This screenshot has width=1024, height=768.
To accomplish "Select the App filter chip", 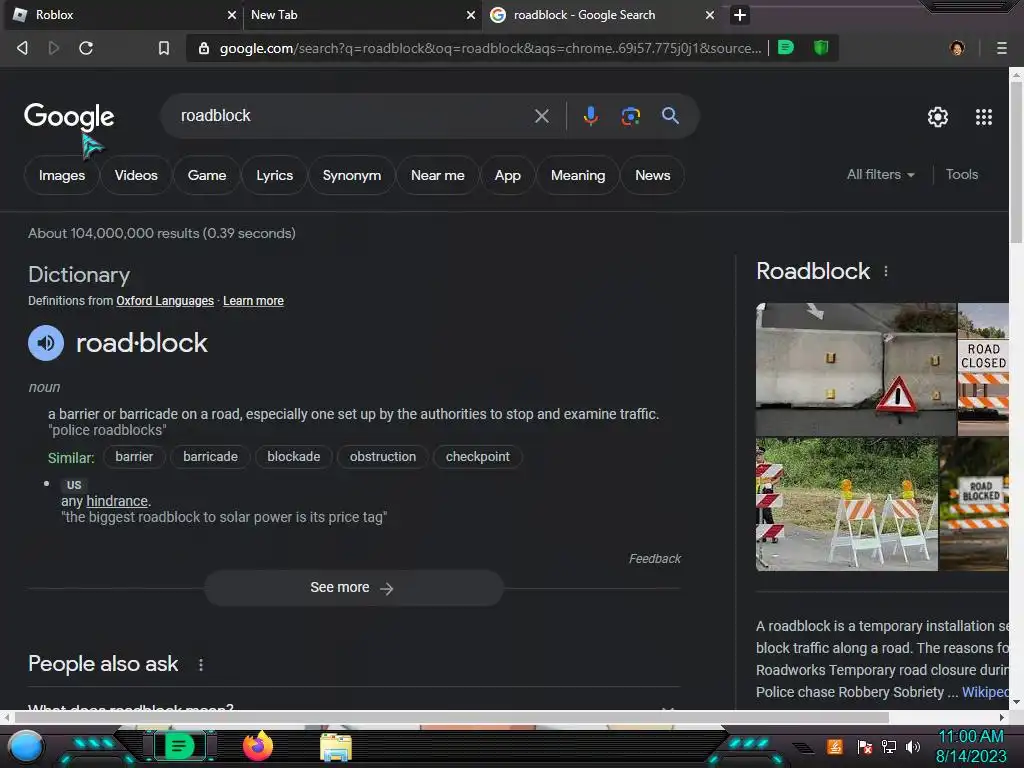I will pos(507,175).
